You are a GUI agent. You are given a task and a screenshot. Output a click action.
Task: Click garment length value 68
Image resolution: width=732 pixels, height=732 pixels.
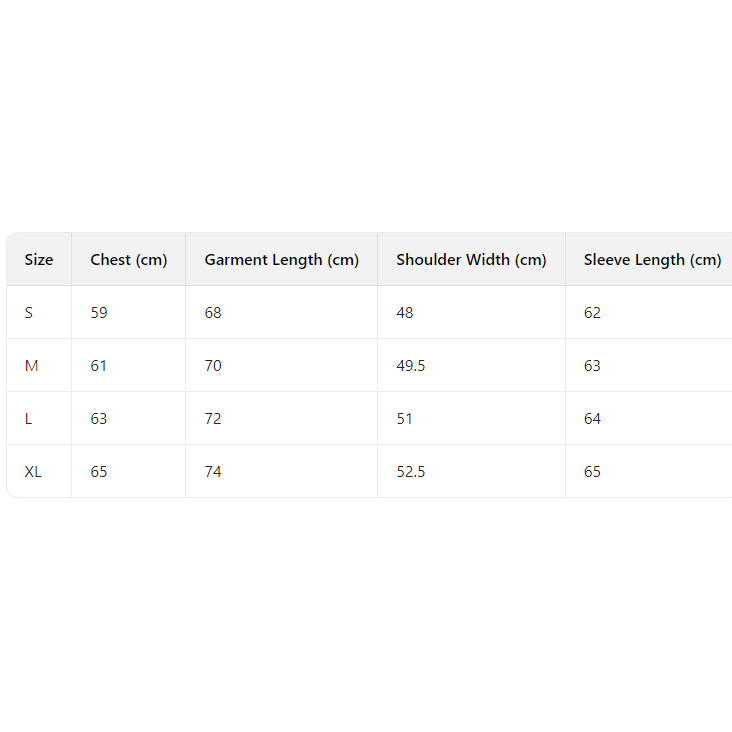[213, 313]
